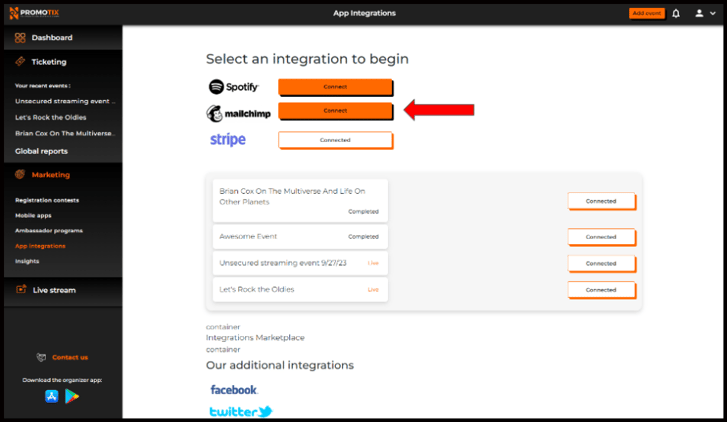The image size is (727, 422).
Task: Select the Awesome Event row
Action: point(300,237)
